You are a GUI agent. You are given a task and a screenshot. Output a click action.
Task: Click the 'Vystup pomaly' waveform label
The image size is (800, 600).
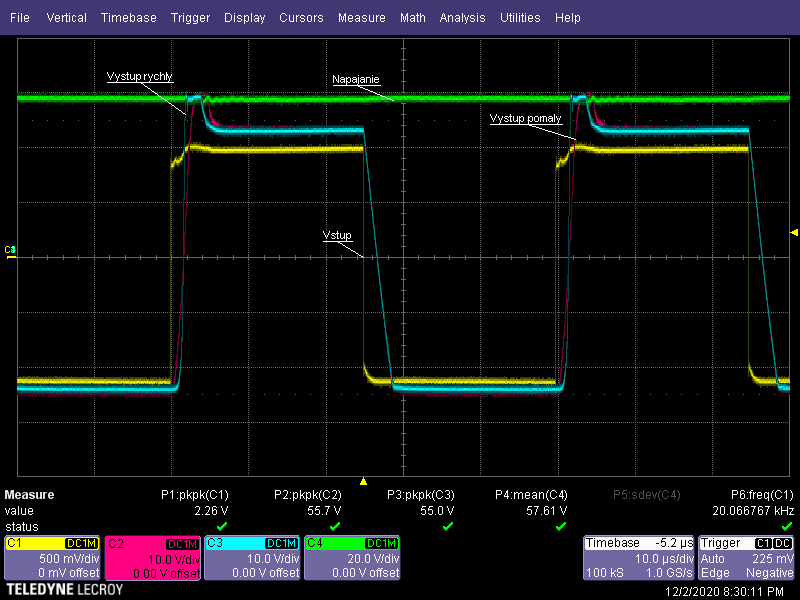pyautogui.click(x=525, y=118)
